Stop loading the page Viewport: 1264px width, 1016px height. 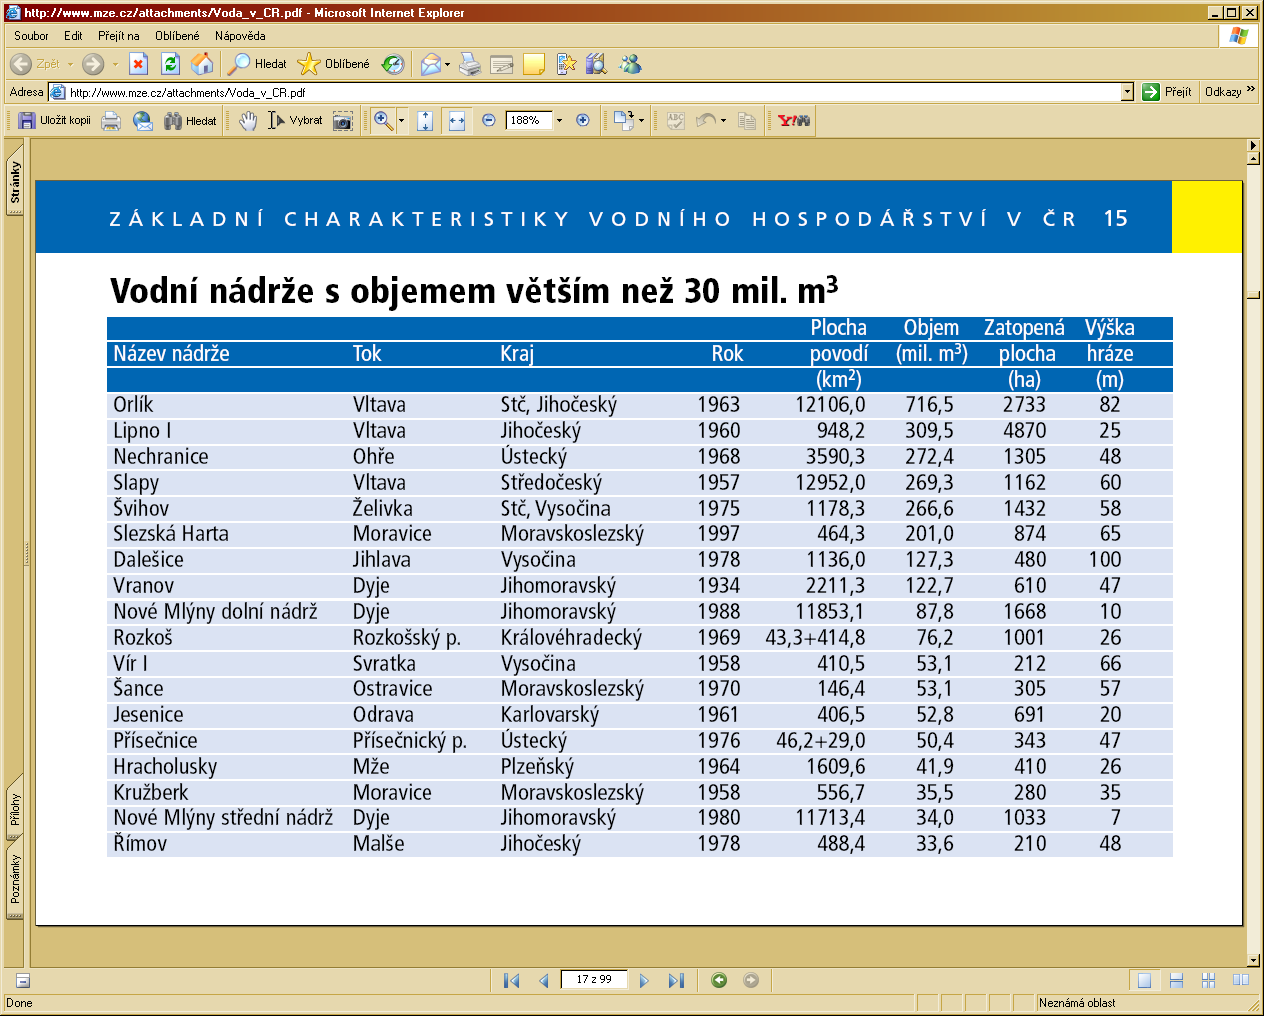coord(139,64)
